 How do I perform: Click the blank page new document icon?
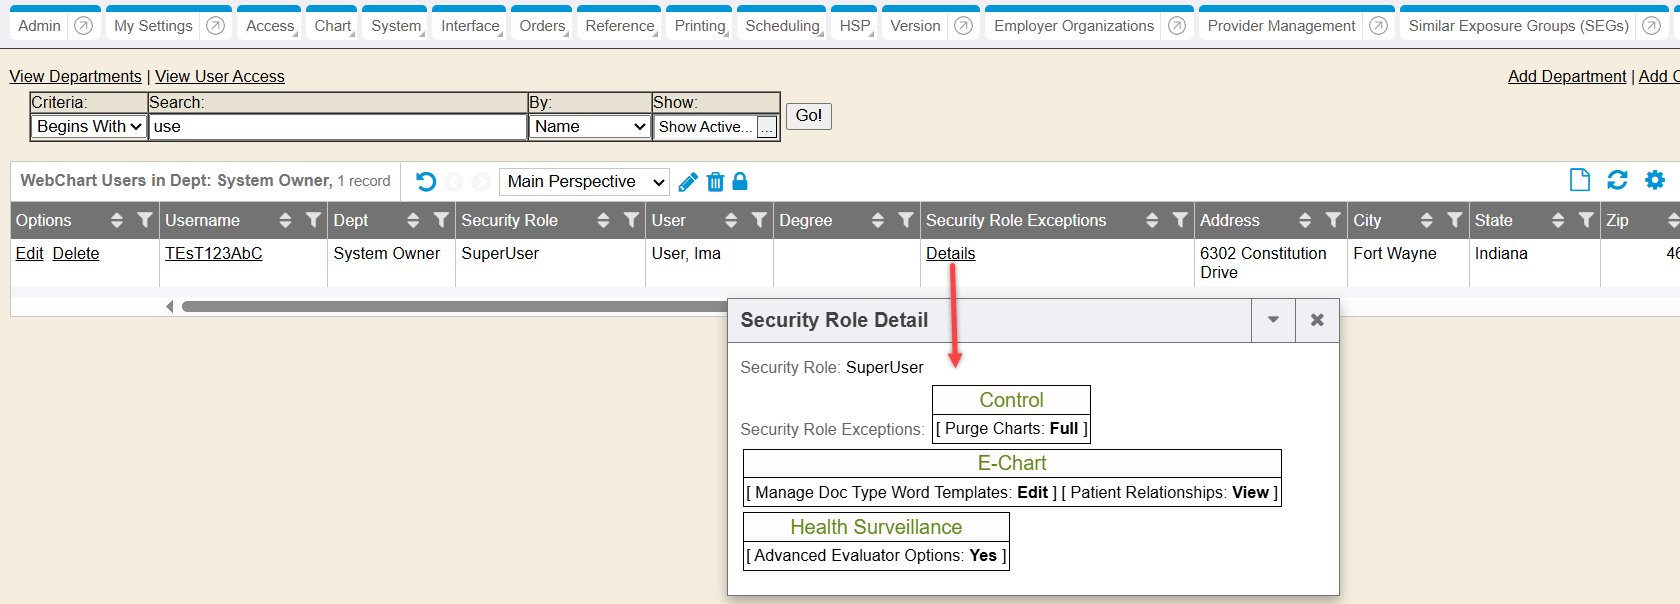point(1580,180)
